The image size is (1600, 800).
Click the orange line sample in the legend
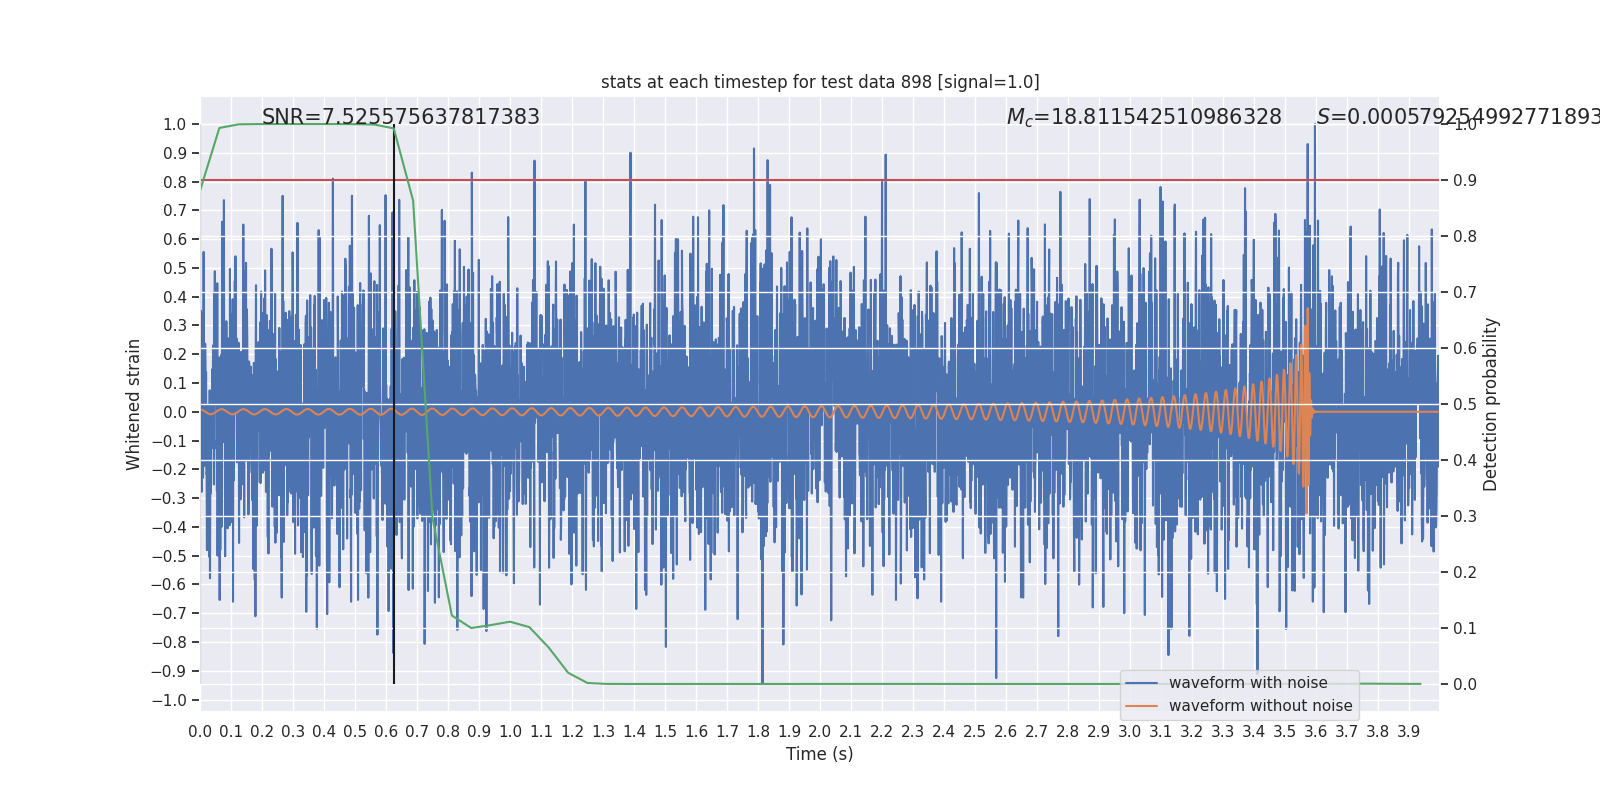[1141, 706]
